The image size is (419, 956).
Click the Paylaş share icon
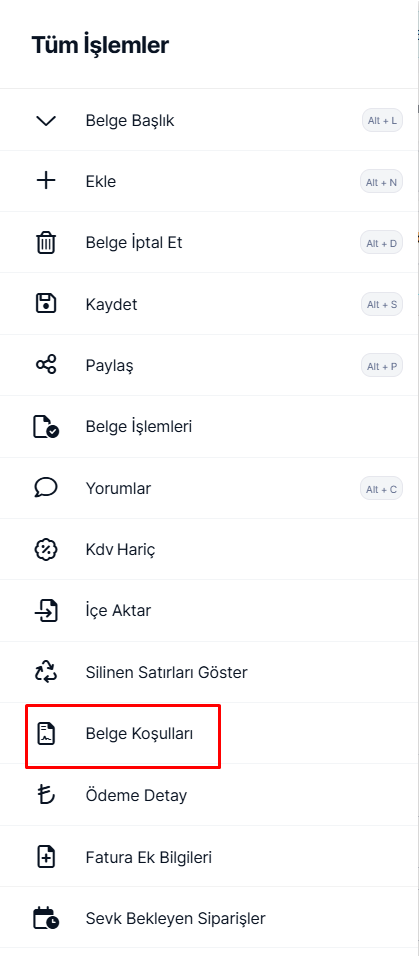click(x=46, y=365)
